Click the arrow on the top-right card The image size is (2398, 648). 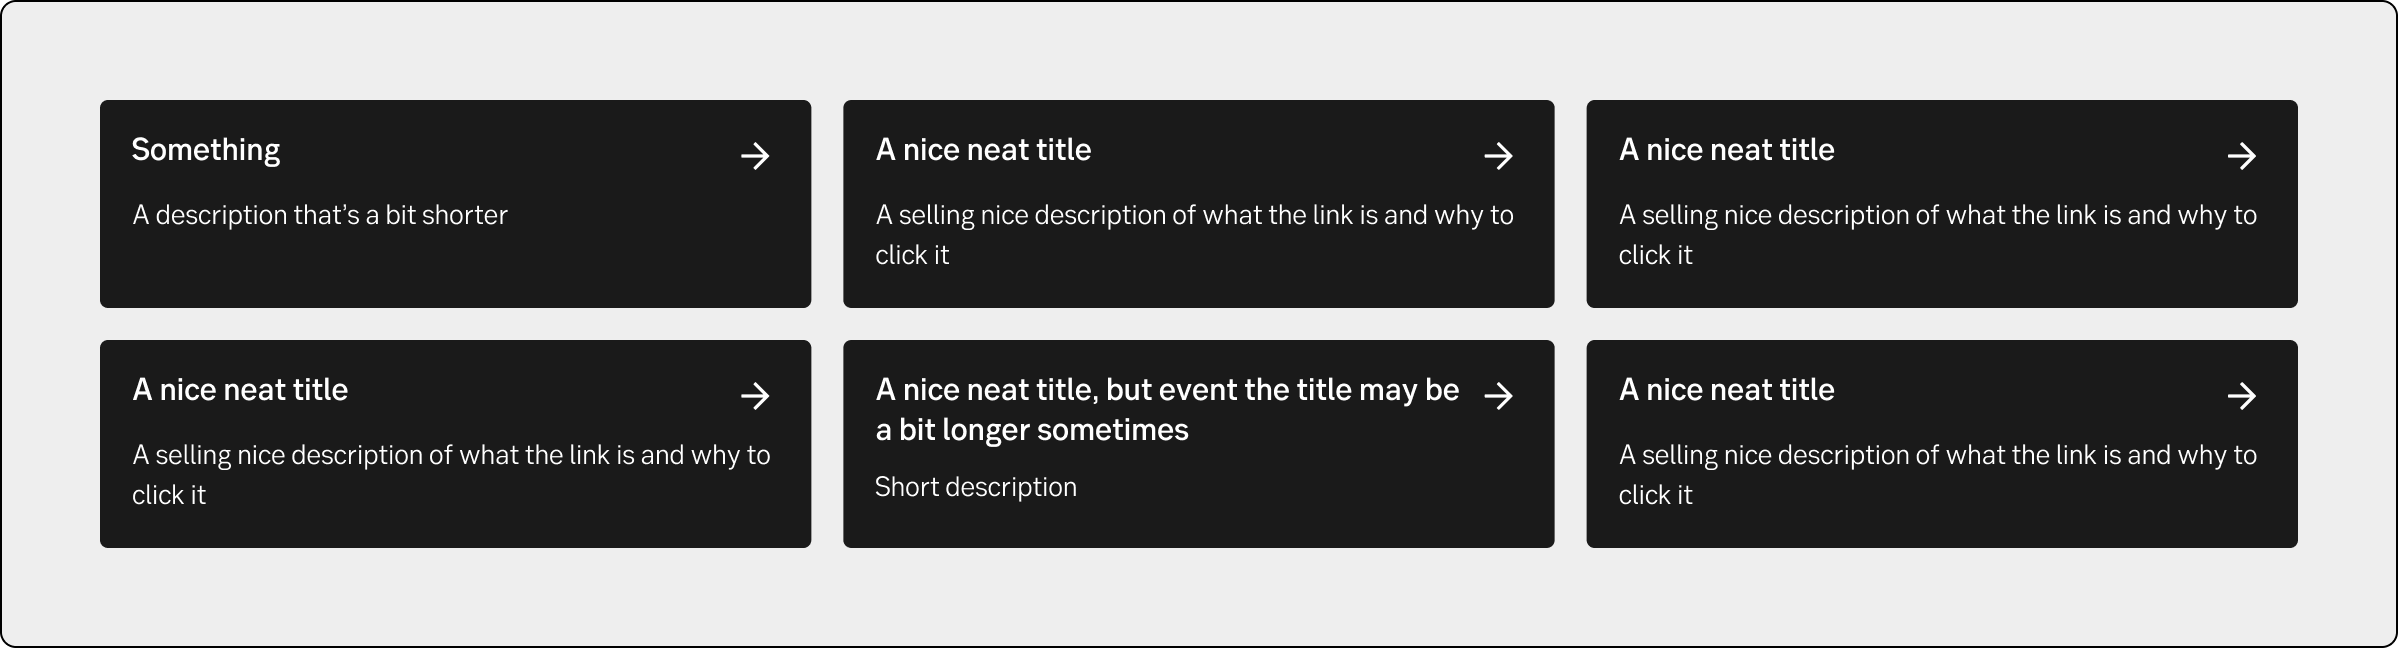coord(2241,156)
